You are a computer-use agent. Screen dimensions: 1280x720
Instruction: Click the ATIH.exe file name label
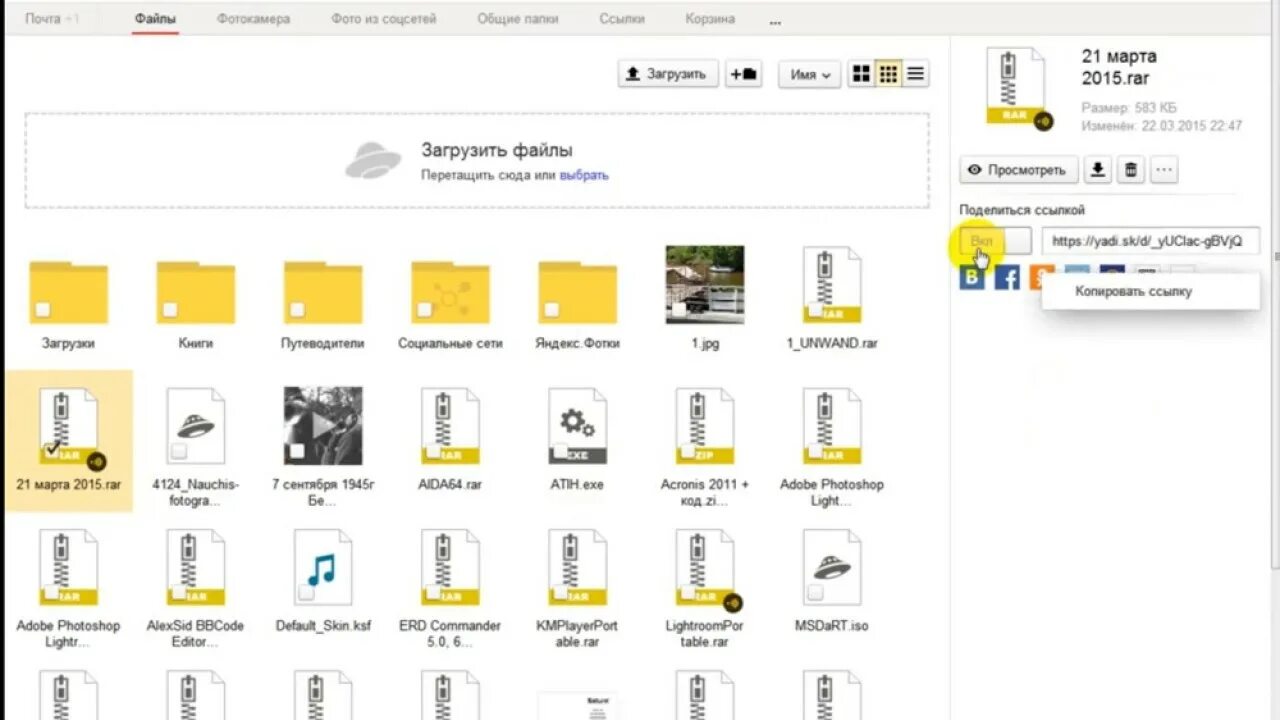coord(577,484)
